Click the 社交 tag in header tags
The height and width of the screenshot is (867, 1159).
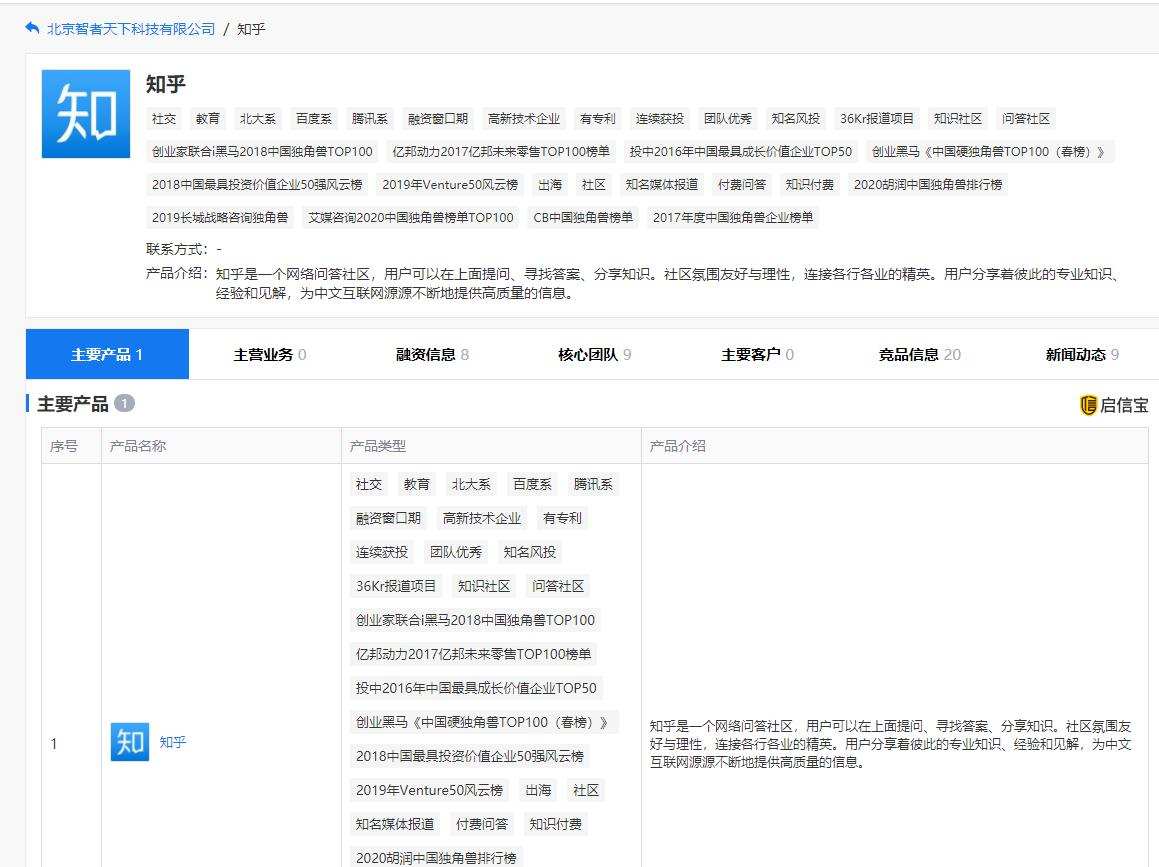[164, 119]
